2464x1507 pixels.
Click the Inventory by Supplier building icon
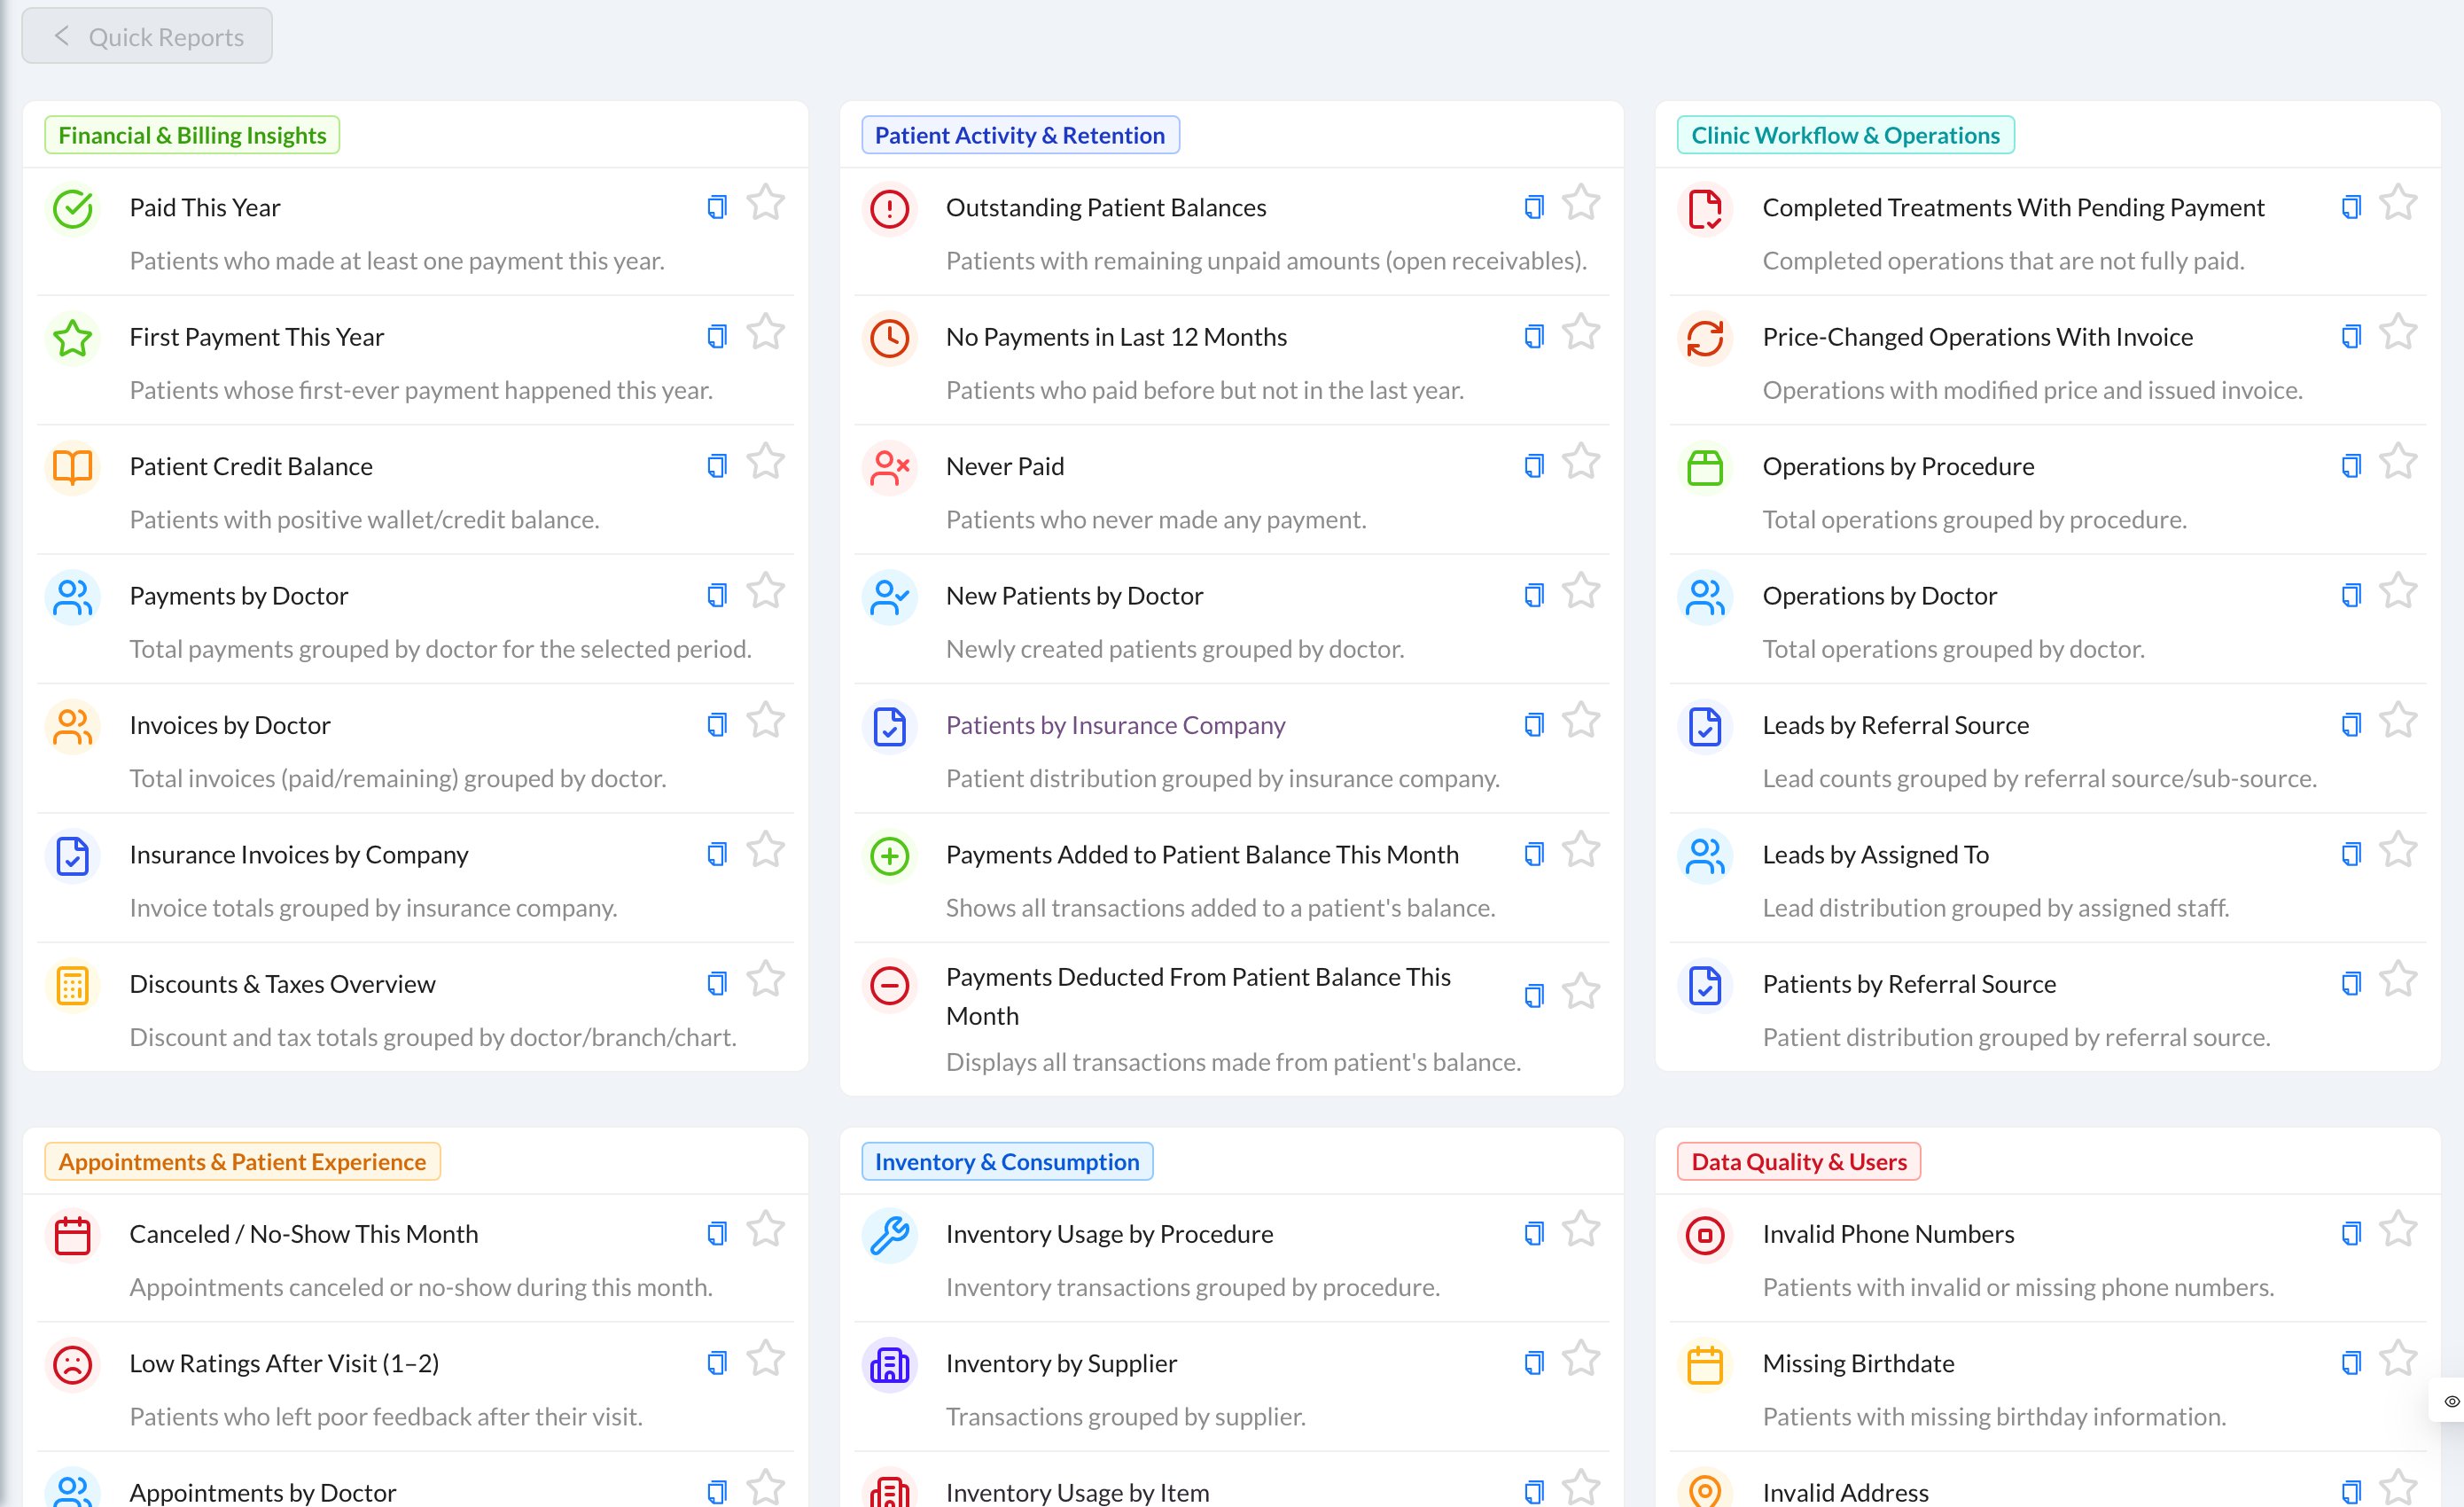889,1365
